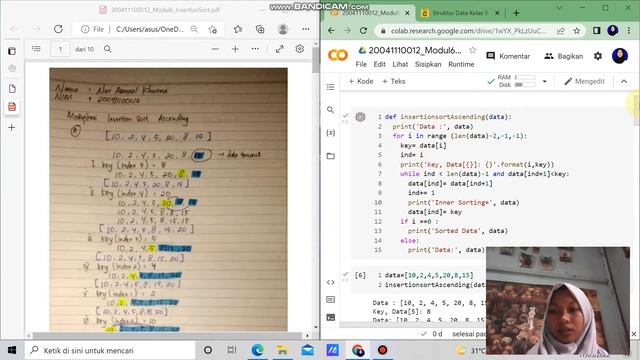Open Colab Lihat menu
Image resolution: width=640 pixels, height=360 pixels.
(400, 64)
